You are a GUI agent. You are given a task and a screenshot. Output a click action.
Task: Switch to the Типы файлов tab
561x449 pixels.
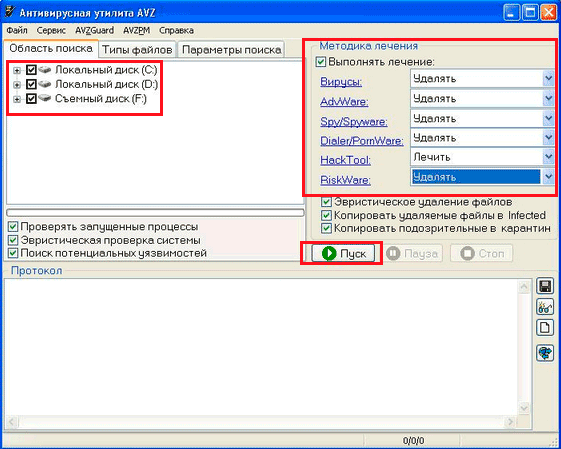pos(137,50)
